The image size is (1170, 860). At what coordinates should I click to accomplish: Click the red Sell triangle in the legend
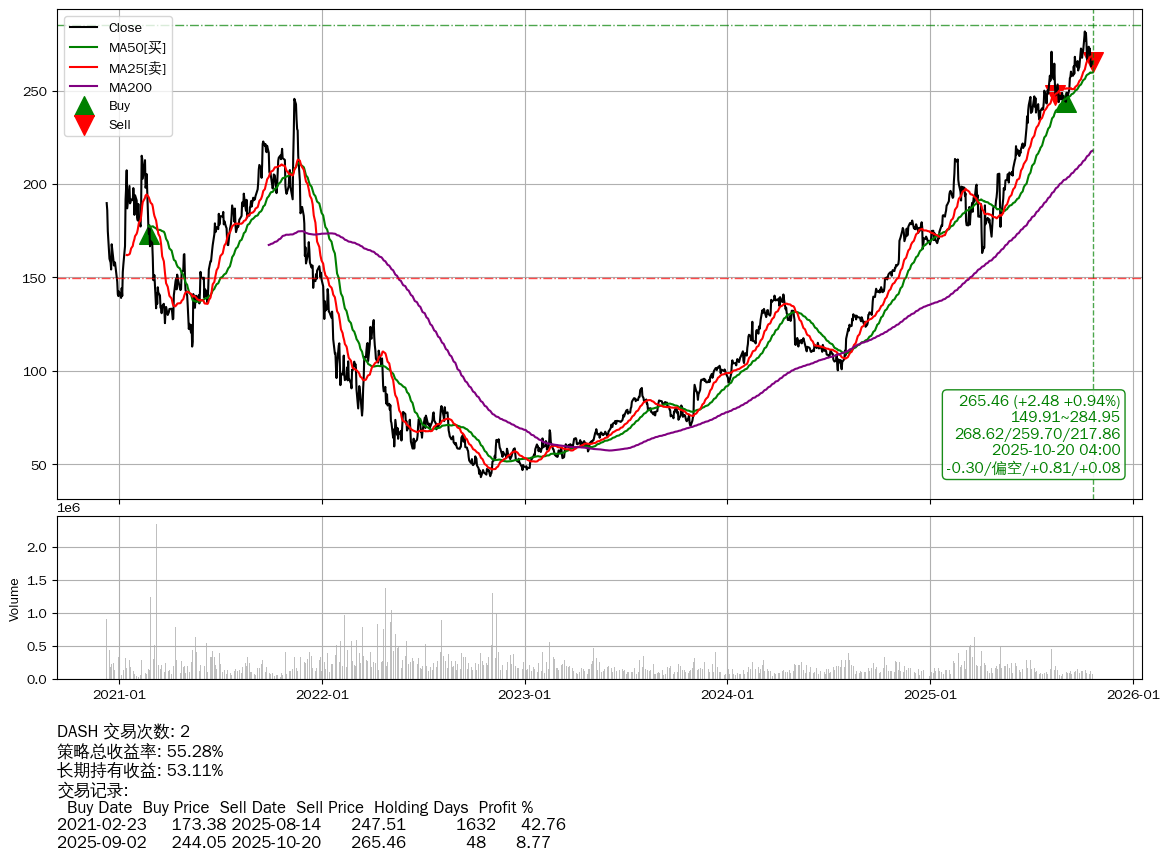click(84, 125)
